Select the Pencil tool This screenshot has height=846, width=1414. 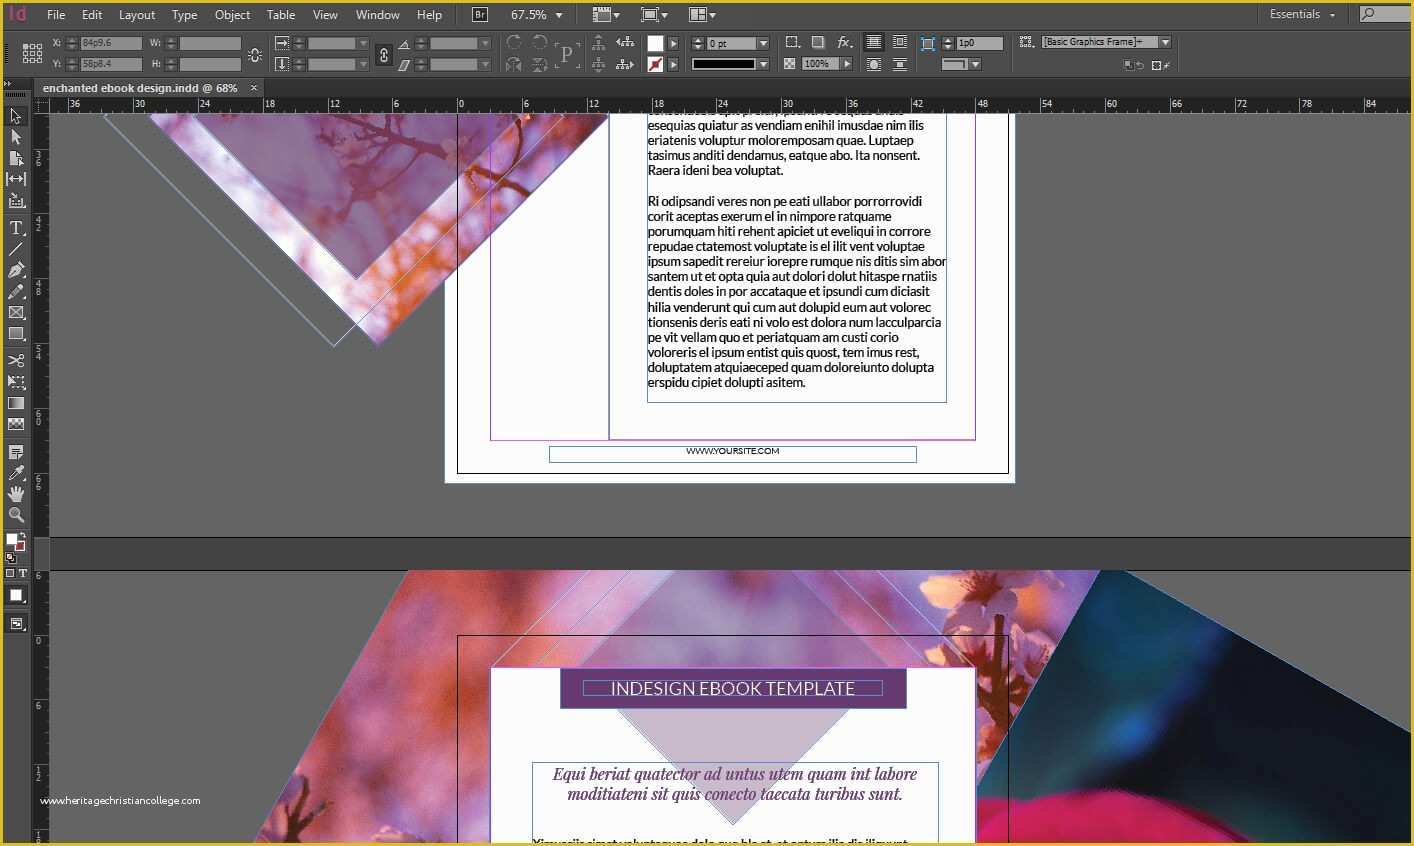point(16,292)
